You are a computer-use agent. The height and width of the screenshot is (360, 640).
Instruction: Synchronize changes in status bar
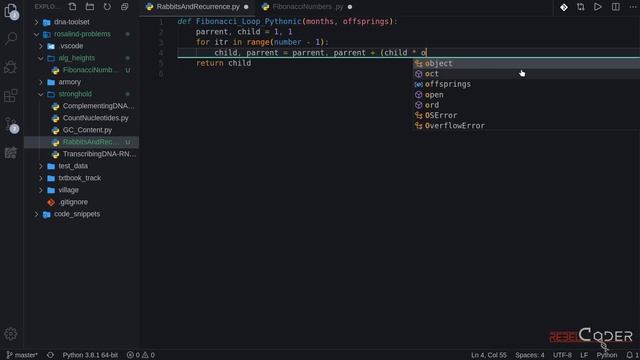tap(50, 355)
